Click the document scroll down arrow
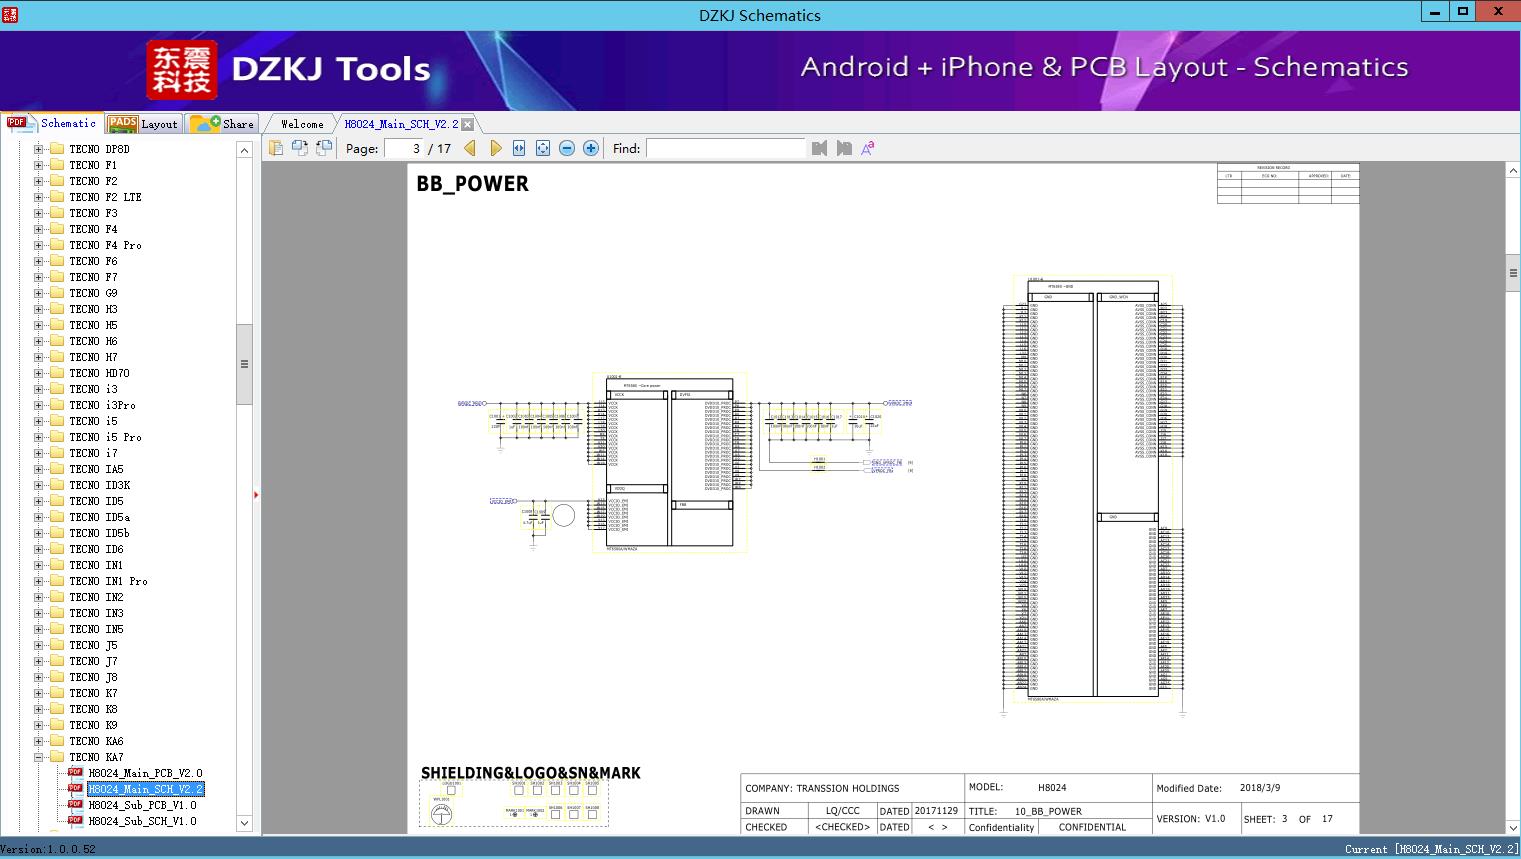 (1513, 827)
